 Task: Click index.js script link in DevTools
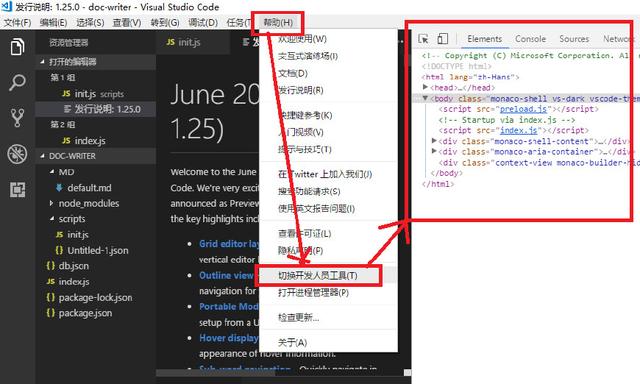click(518, 130)
